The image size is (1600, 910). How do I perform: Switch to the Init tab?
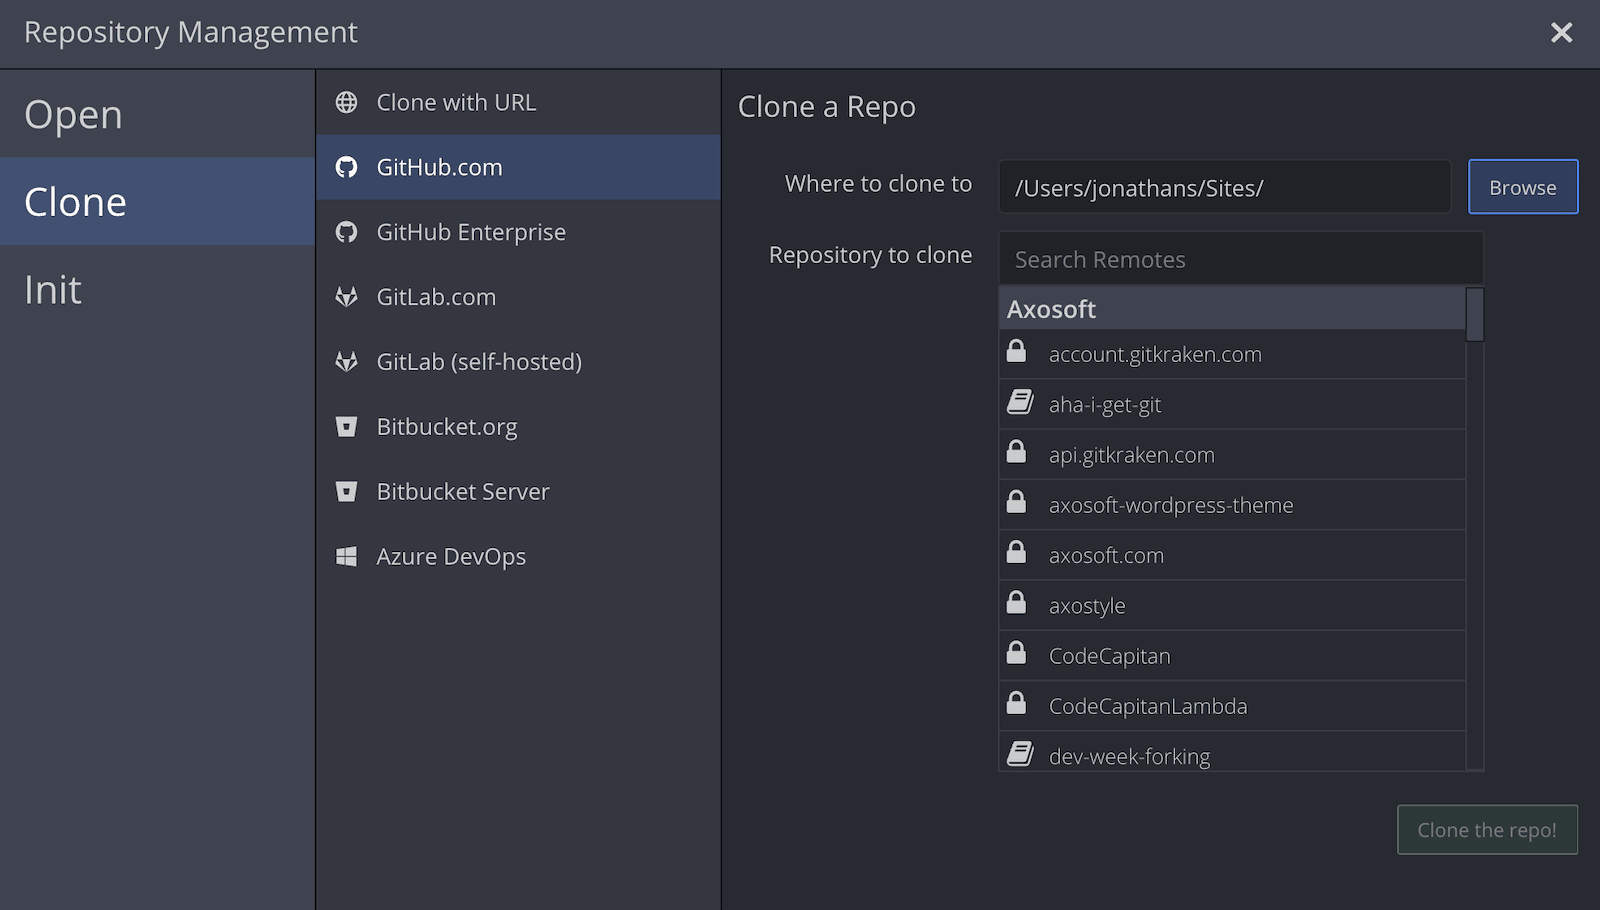[x=54, y=290]
